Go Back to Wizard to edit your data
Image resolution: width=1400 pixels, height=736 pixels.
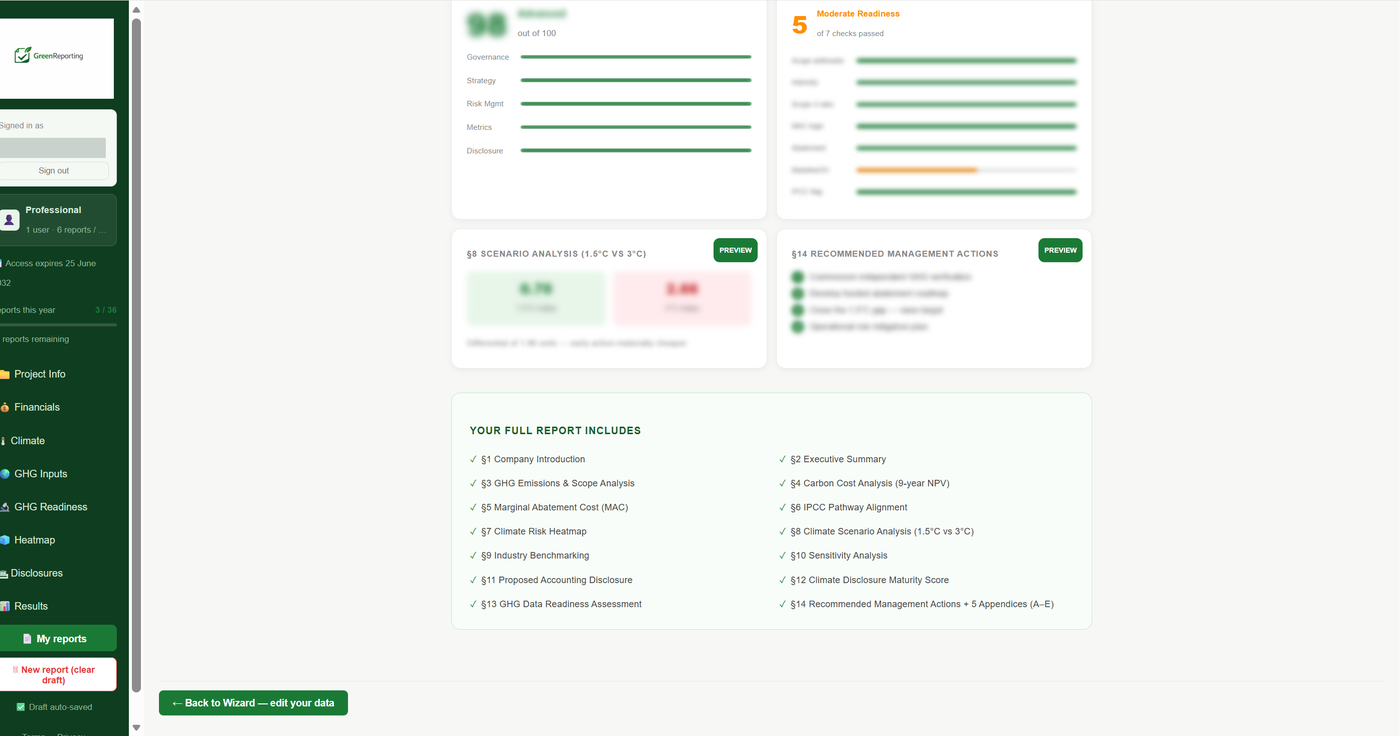pyautogui.click(x=253, y=703)
